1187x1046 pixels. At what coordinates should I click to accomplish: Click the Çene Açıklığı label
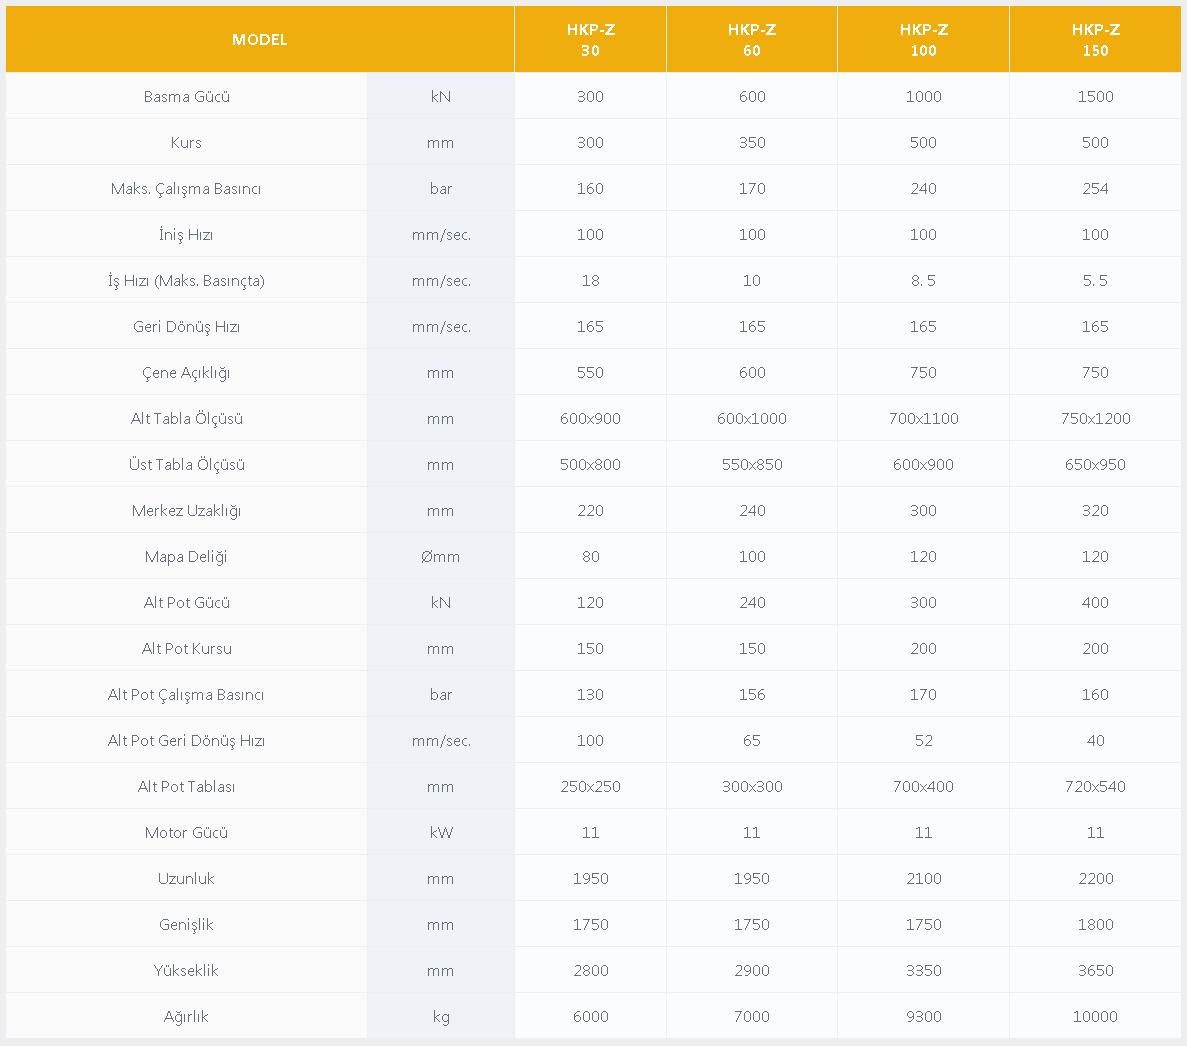coord(186,372)
